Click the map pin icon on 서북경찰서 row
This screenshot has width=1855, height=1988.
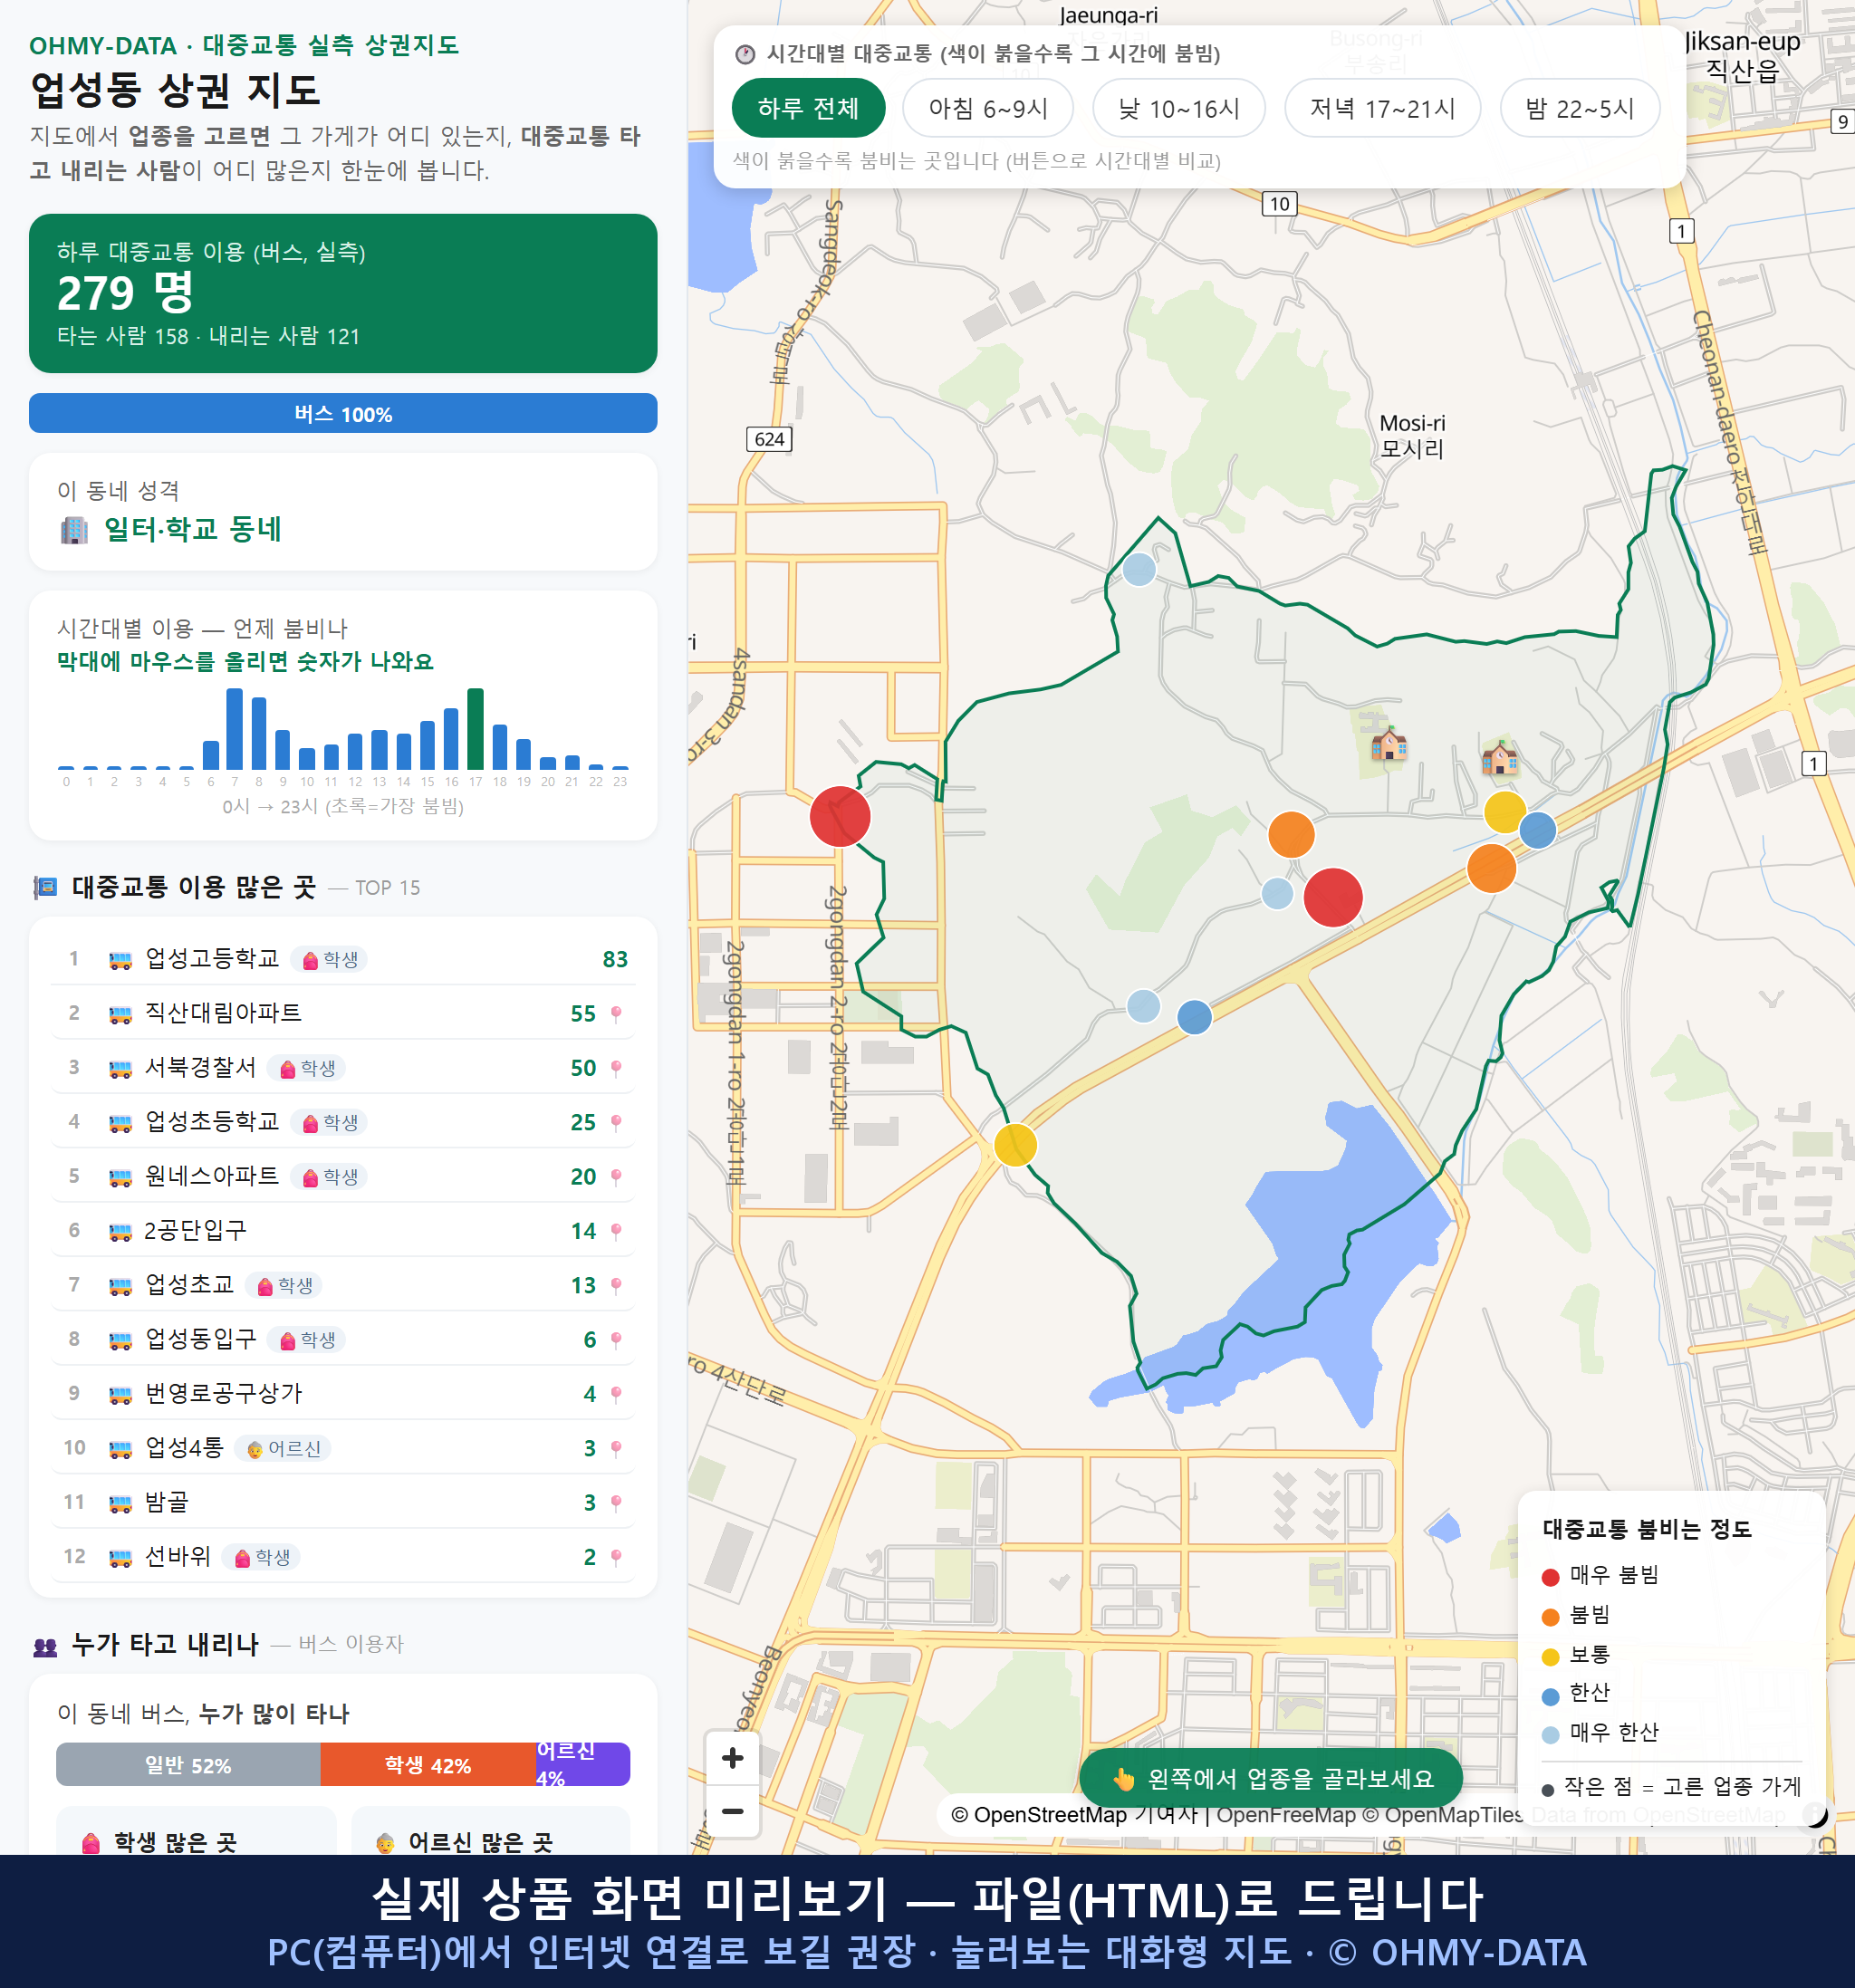click(616, 1068)
